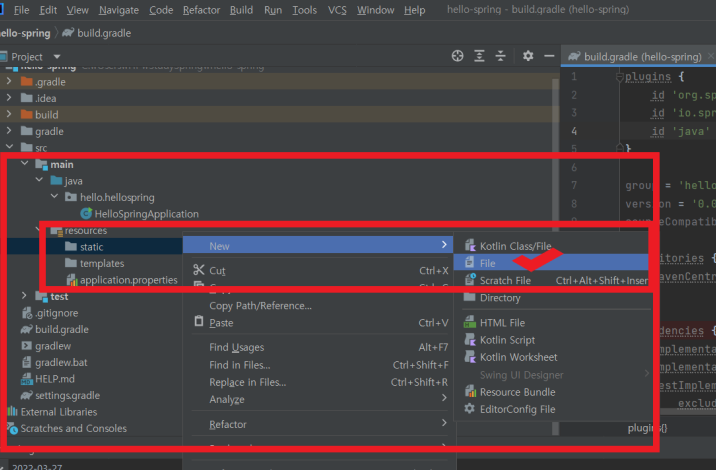Click the HelloSpringApplication class icon
The image size is (716, 470).
[x=86, y=213]
